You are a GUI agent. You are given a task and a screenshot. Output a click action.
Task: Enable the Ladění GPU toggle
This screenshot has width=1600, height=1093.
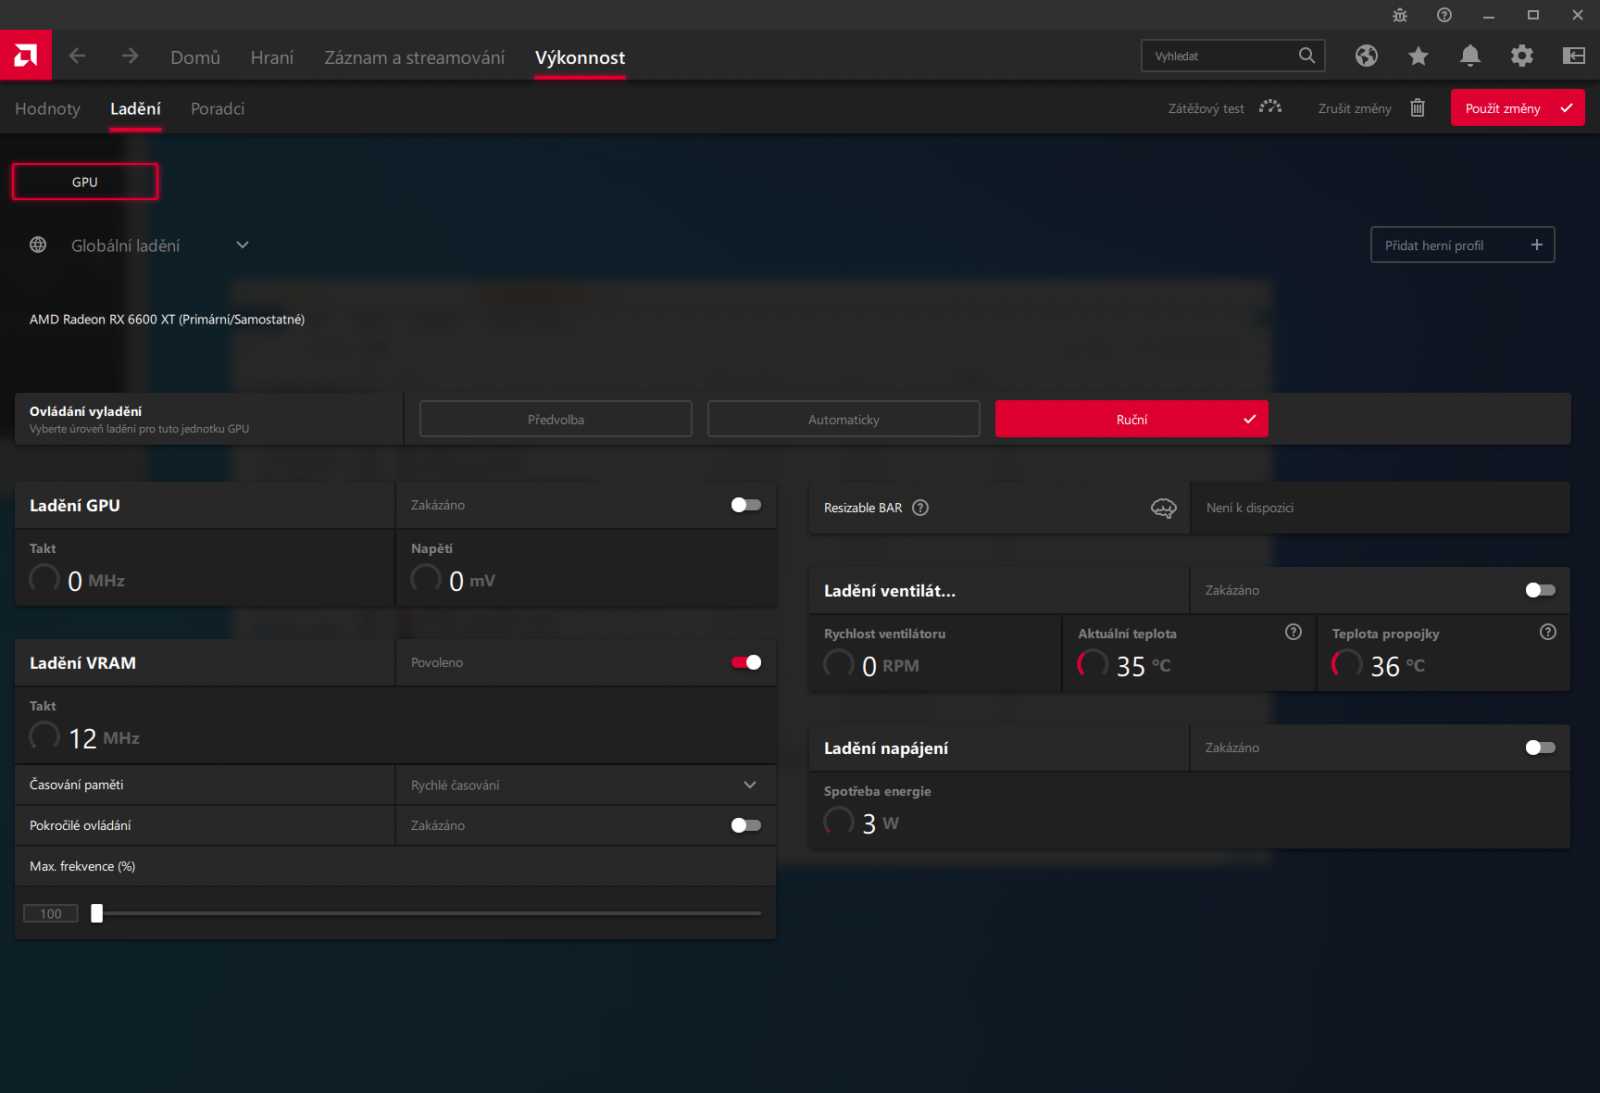(746, 505)
